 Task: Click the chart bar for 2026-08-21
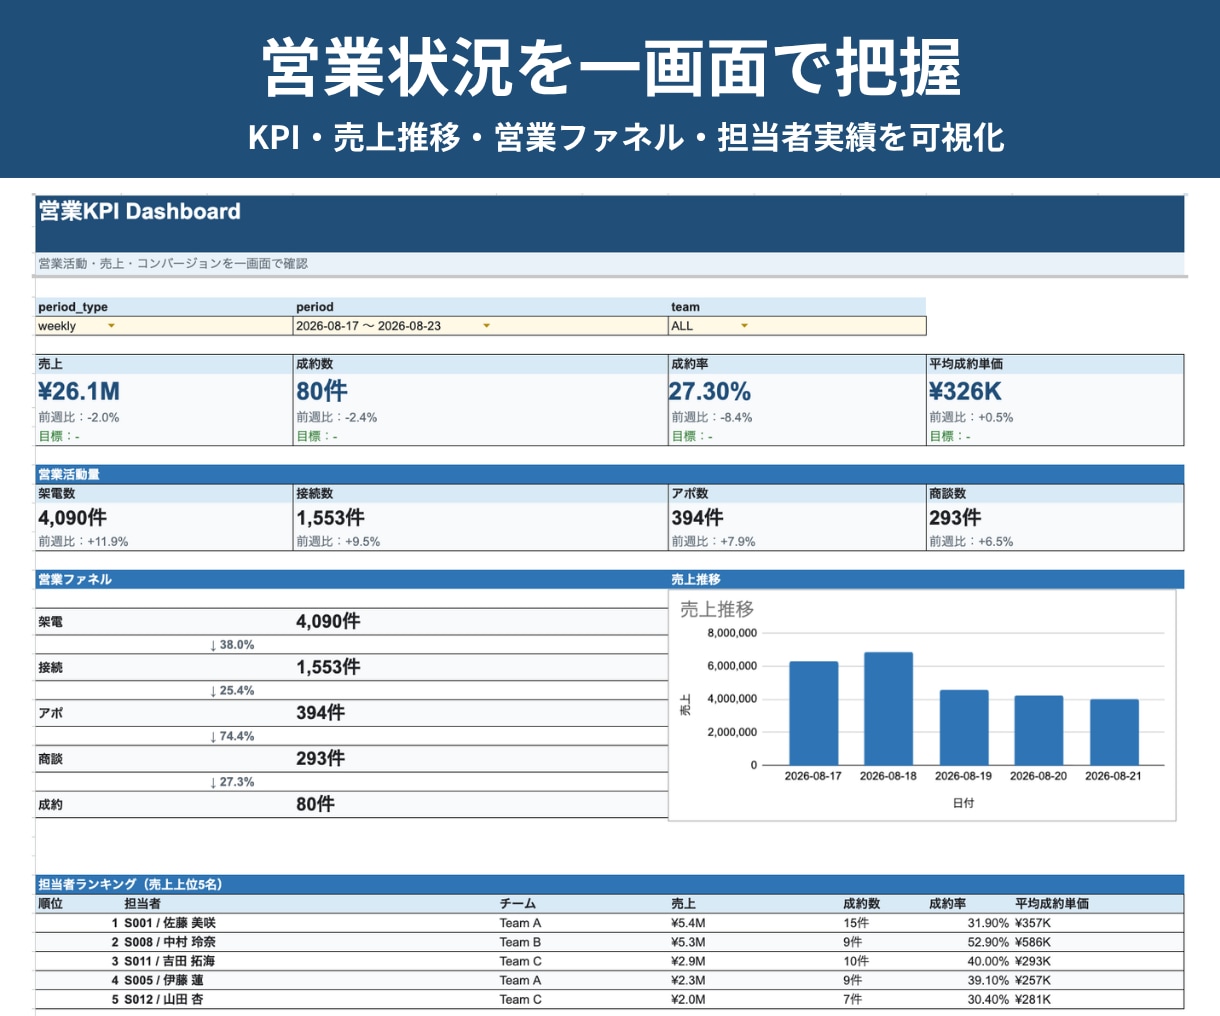[x=1114, y=732]
